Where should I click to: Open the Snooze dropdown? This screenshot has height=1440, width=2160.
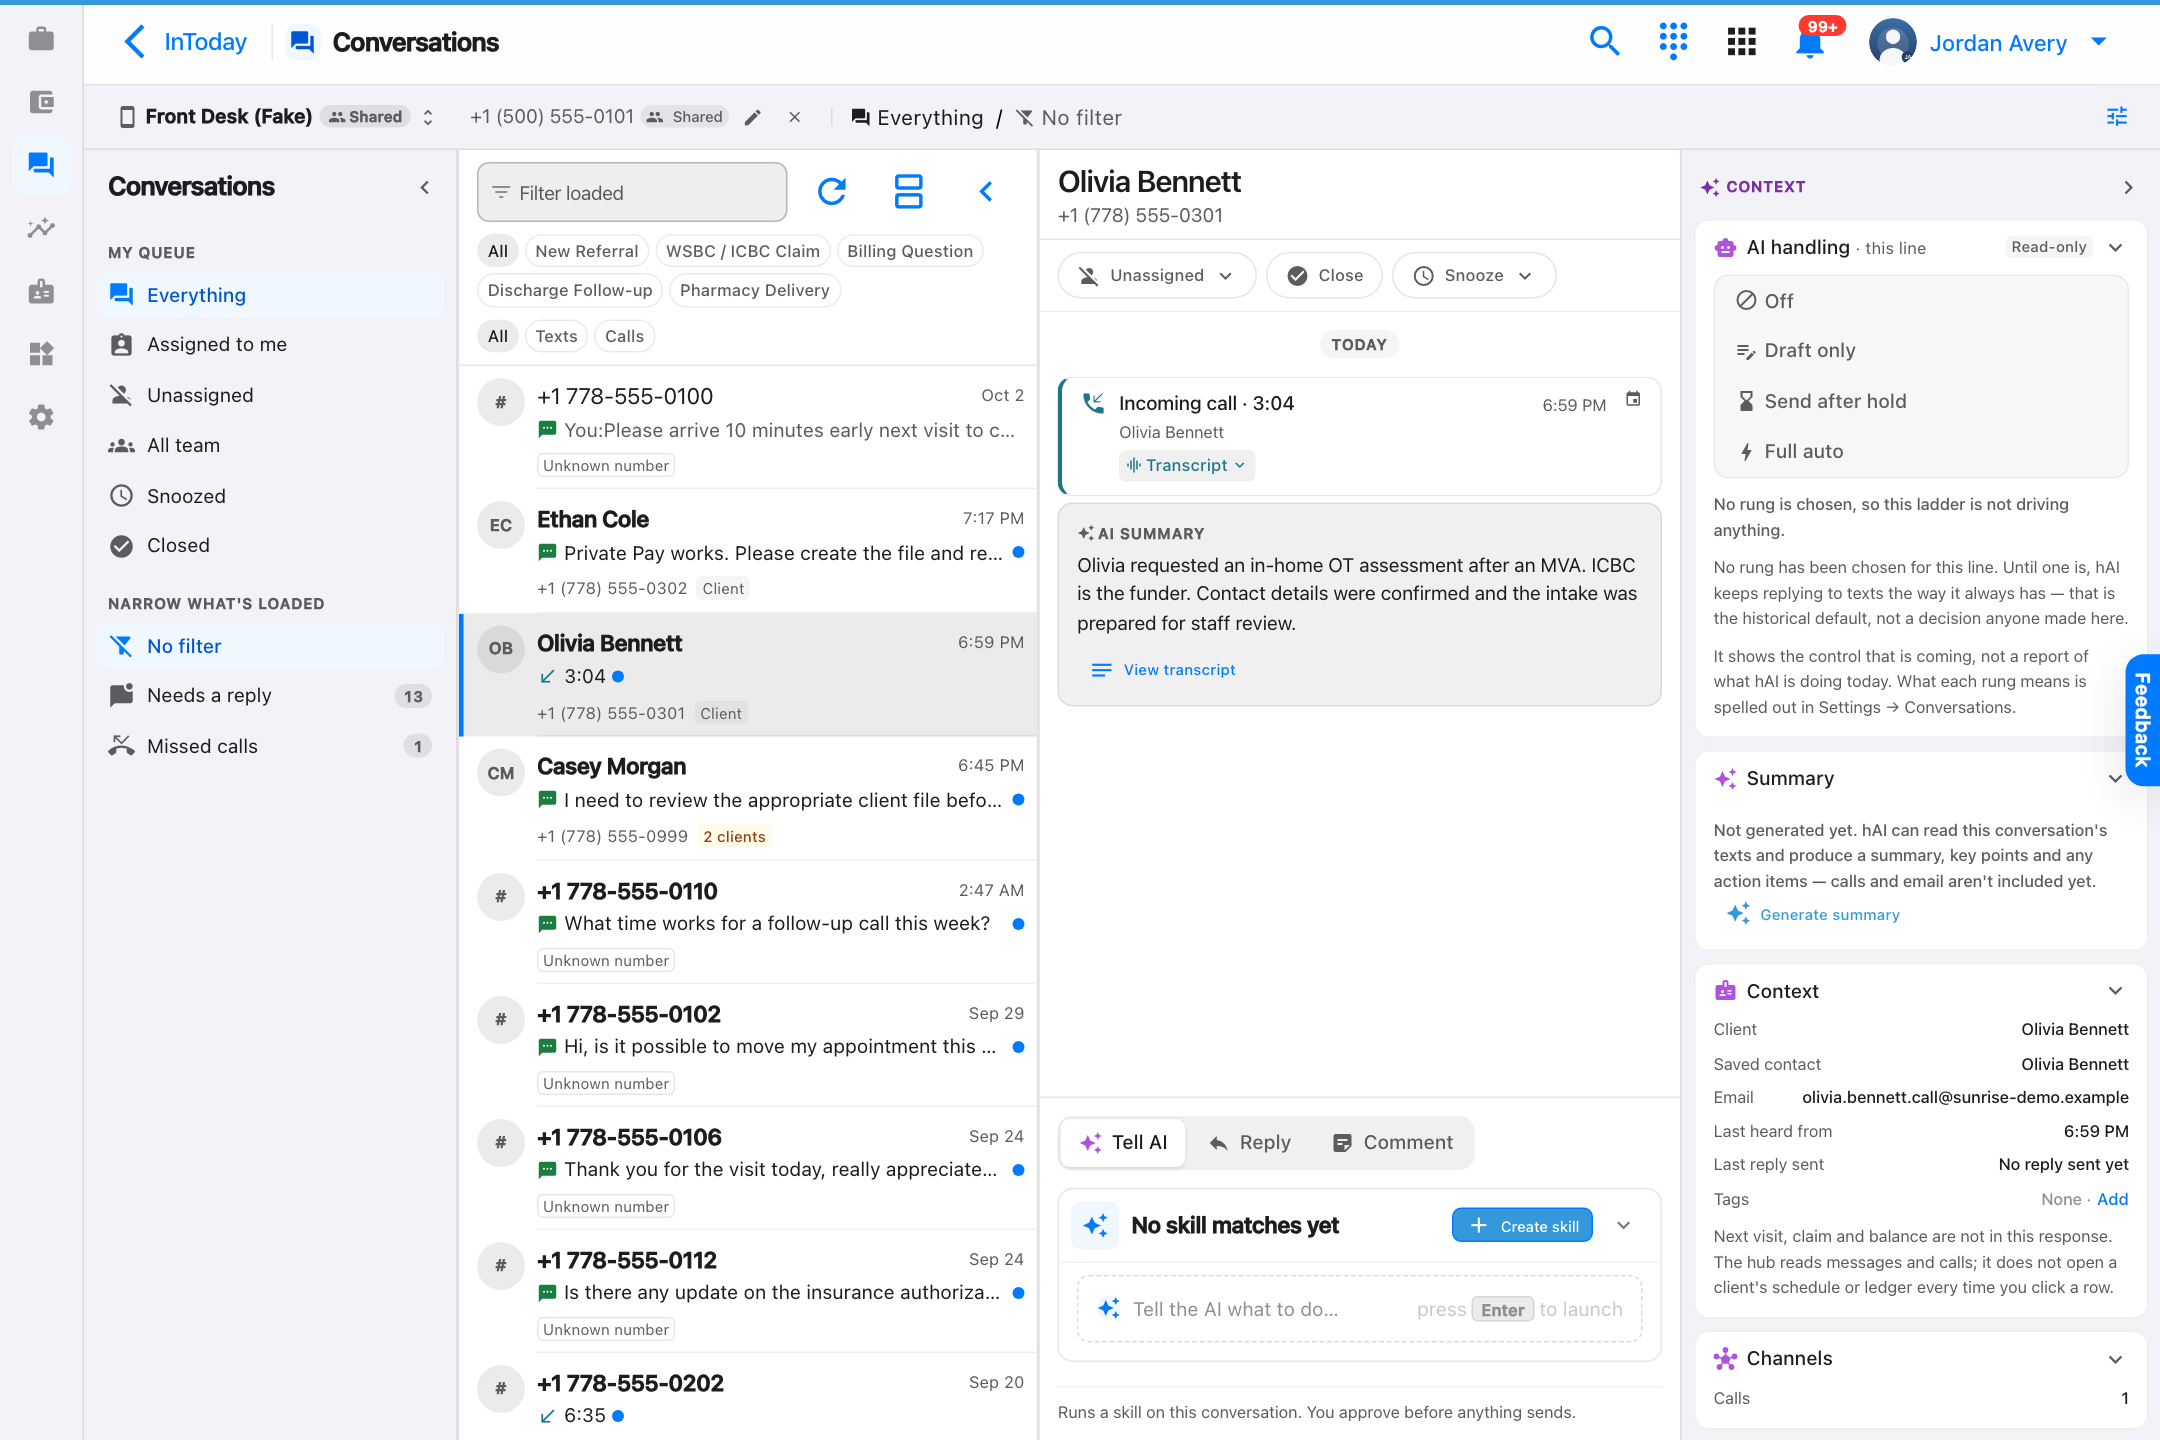[x=1474, y=276]
